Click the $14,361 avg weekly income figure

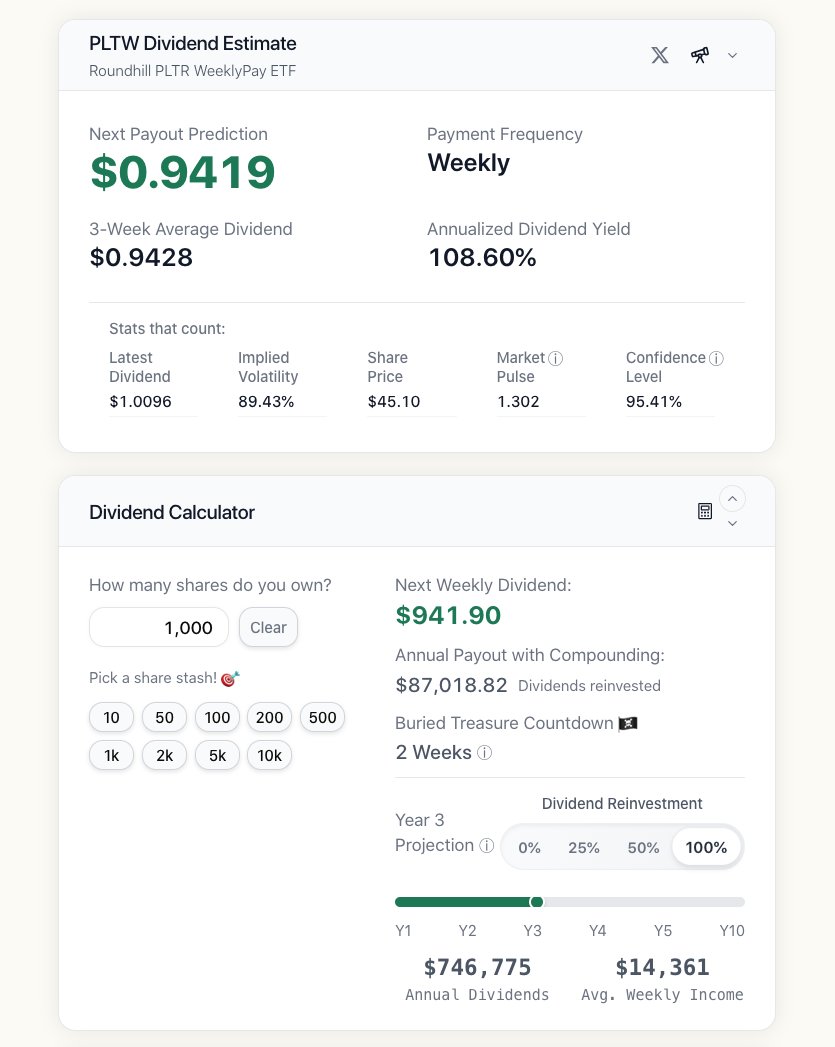tap(662, 967)
